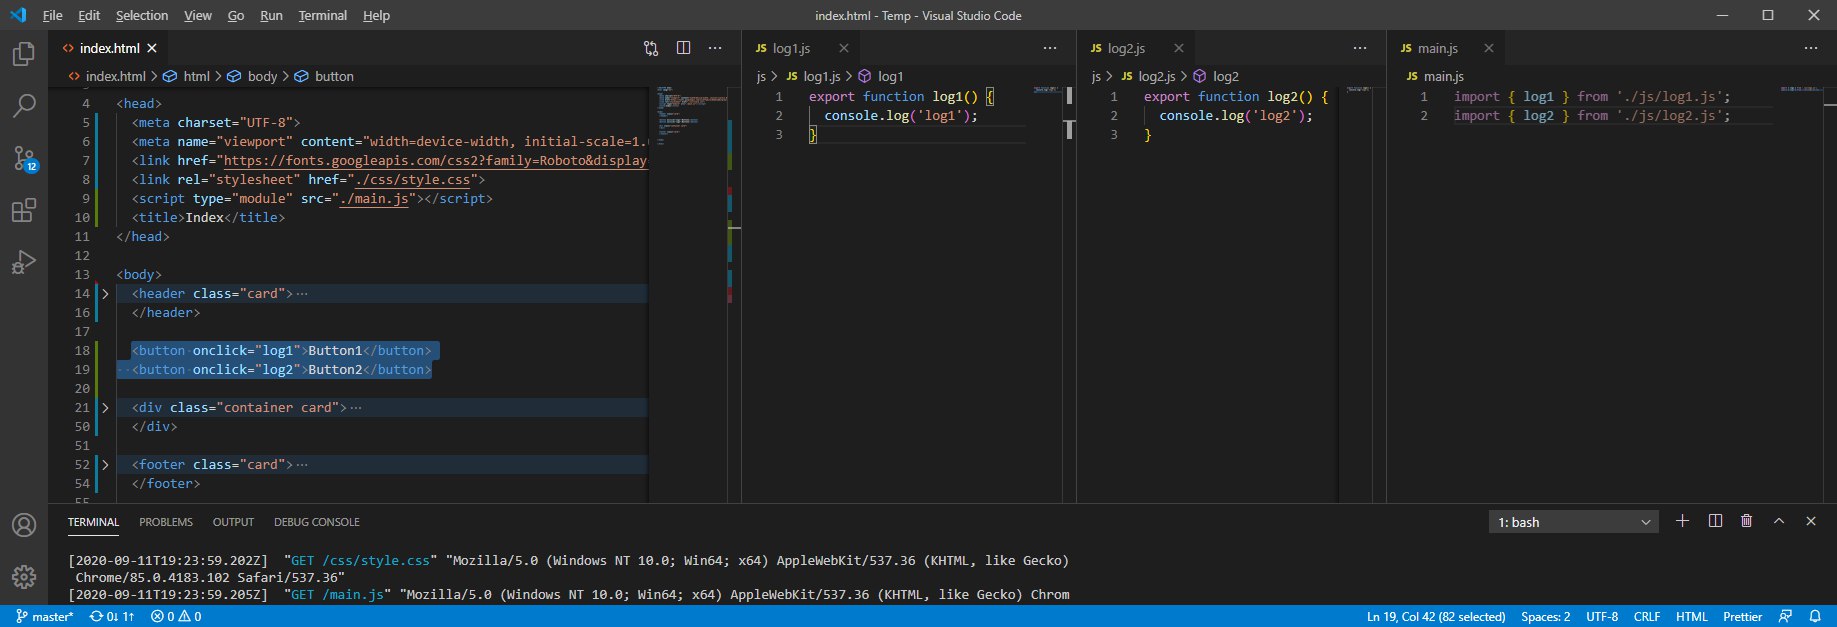
Task: Click Prettier in the status bar
Action: tap(1743, 616)
